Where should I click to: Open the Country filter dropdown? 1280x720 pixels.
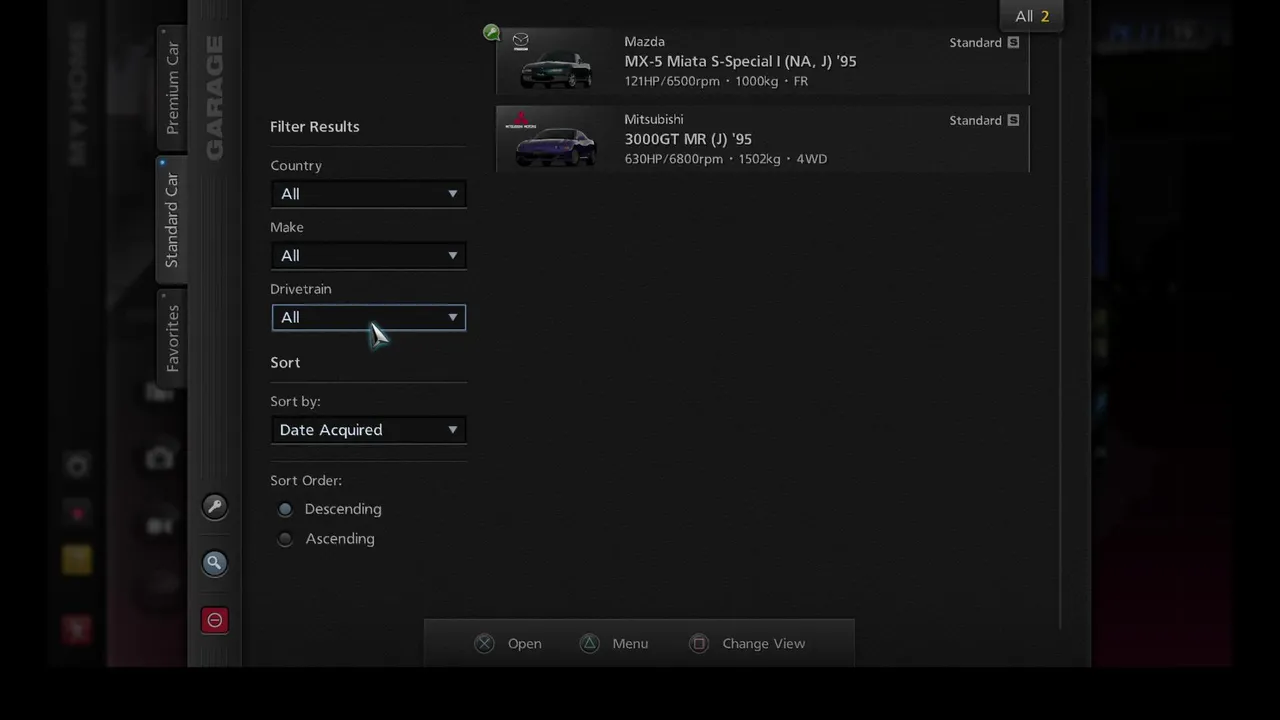(368, 194)
